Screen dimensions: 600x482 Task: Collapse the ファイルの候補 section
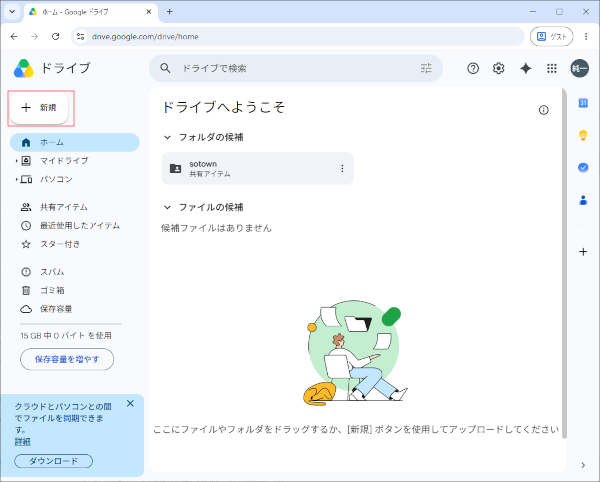point(167,207)
